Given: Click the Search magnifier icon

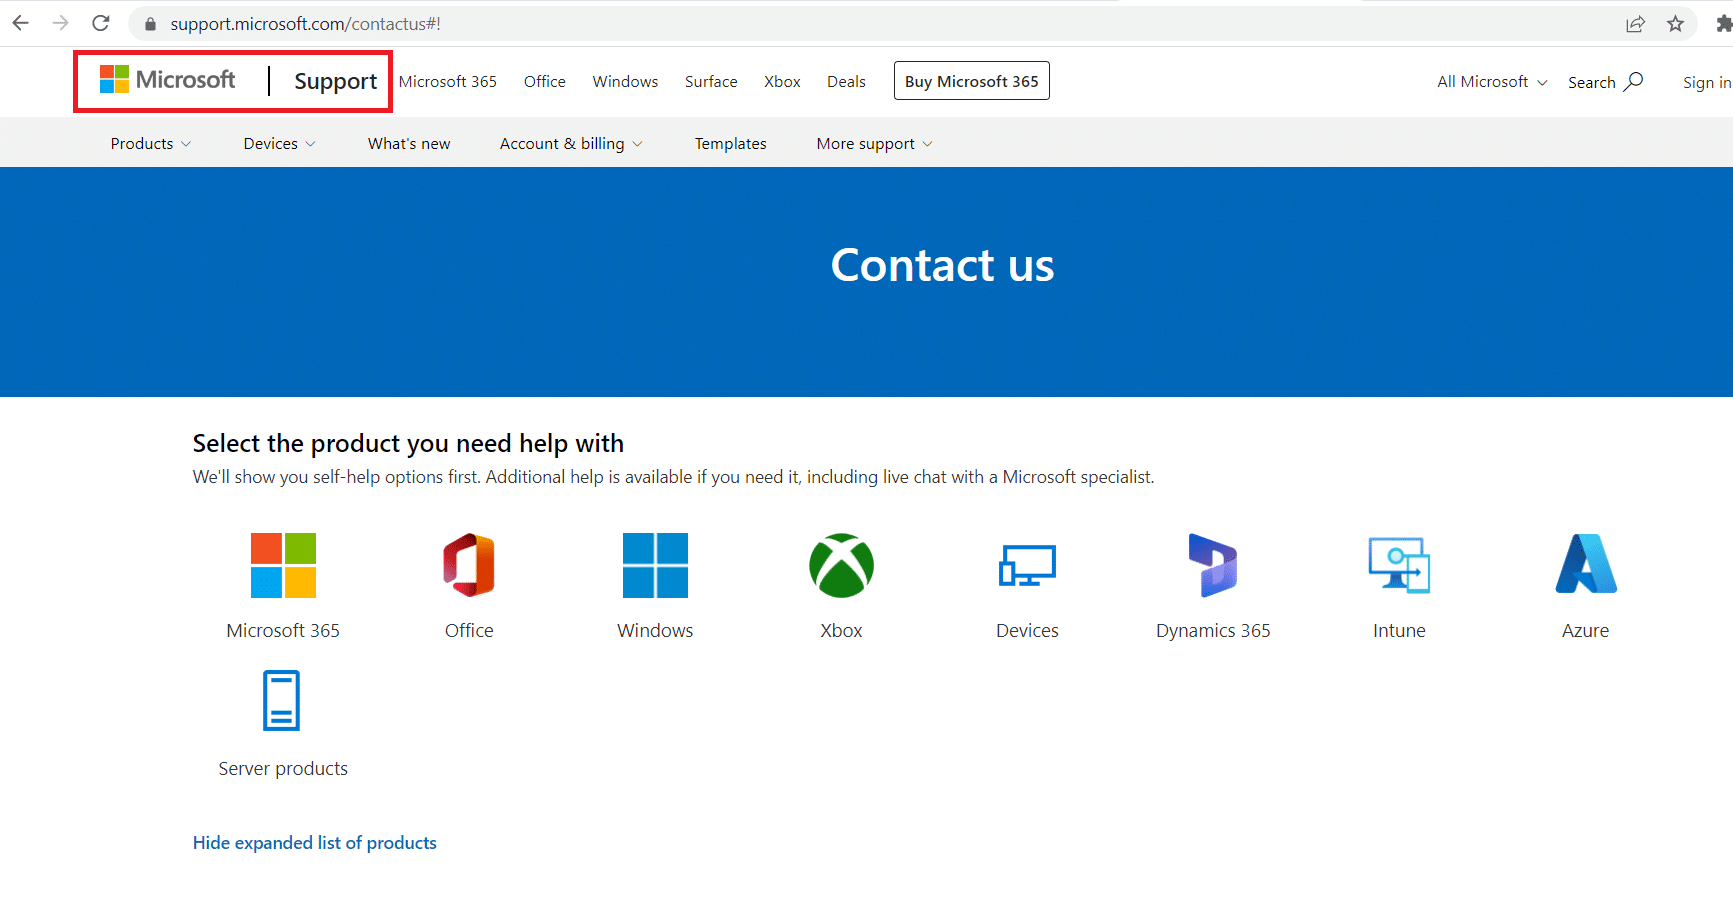Looking at the screenshot, I should 1633,81.
